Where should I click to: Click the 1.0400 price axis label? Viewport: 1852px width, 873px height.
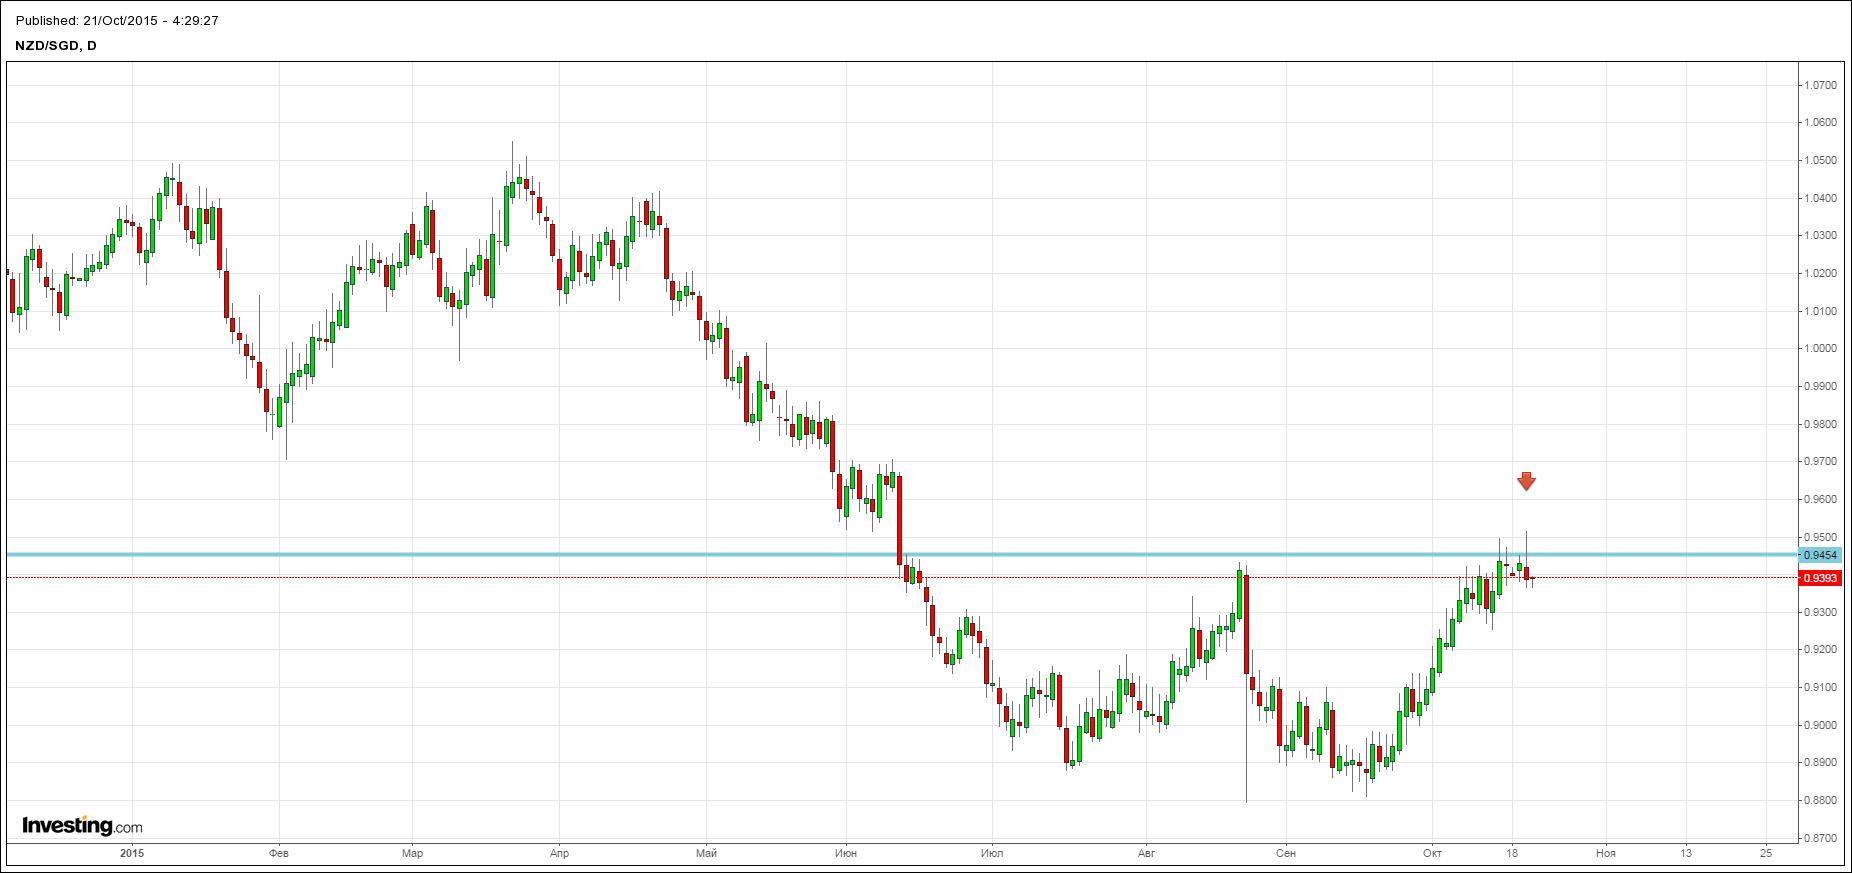pos(1818,199)
